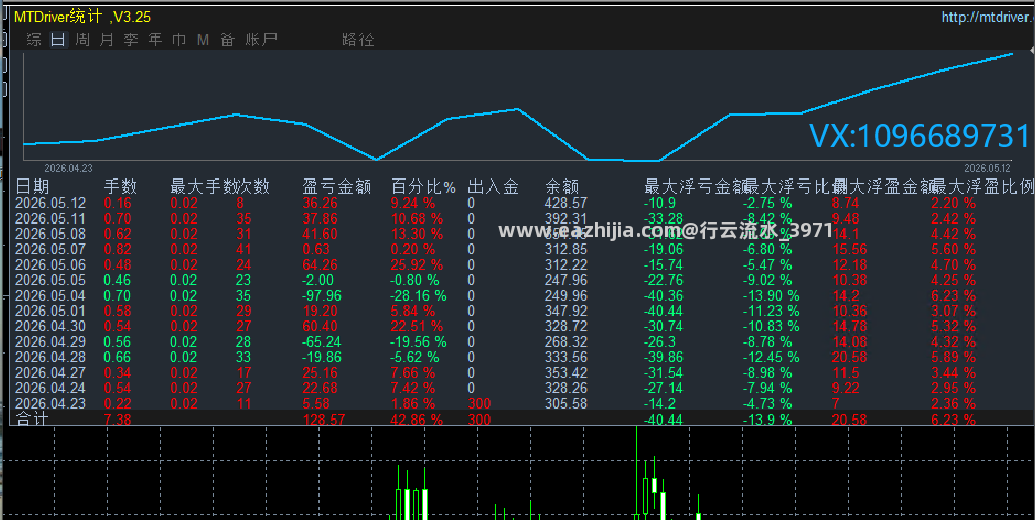Switch to the 季 quarterly tab

131,40
